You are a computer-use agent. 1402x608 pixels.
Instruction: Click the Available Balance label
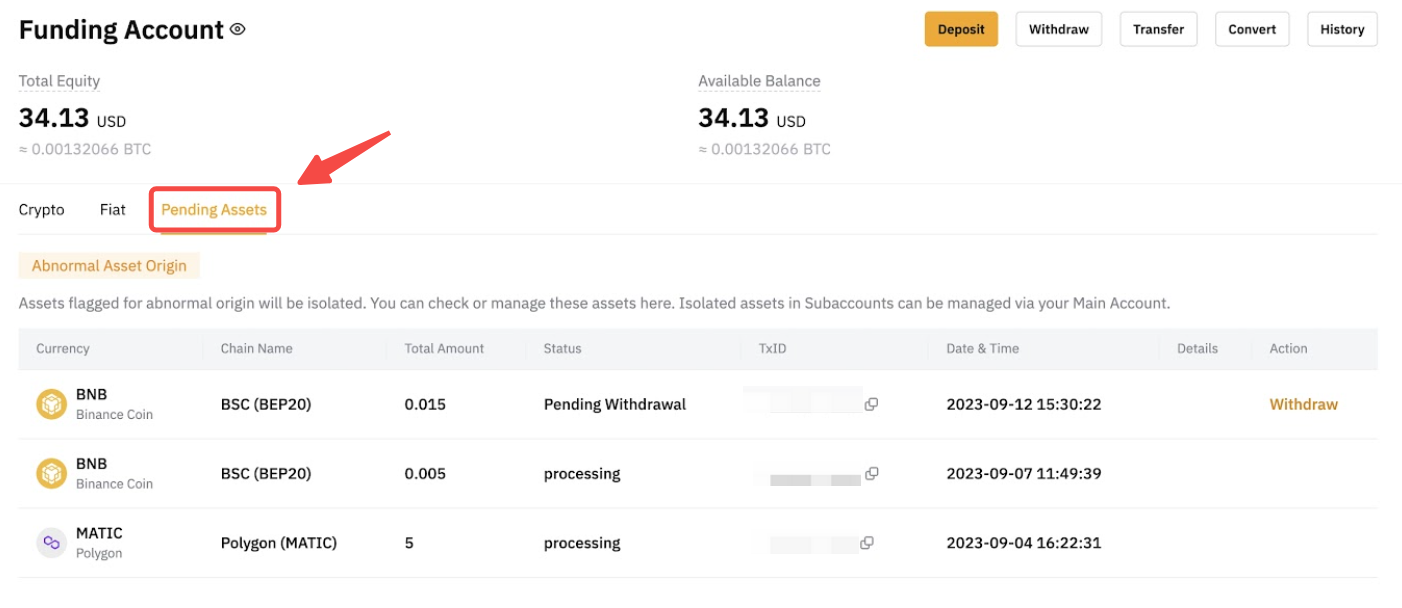coord(759,81)
